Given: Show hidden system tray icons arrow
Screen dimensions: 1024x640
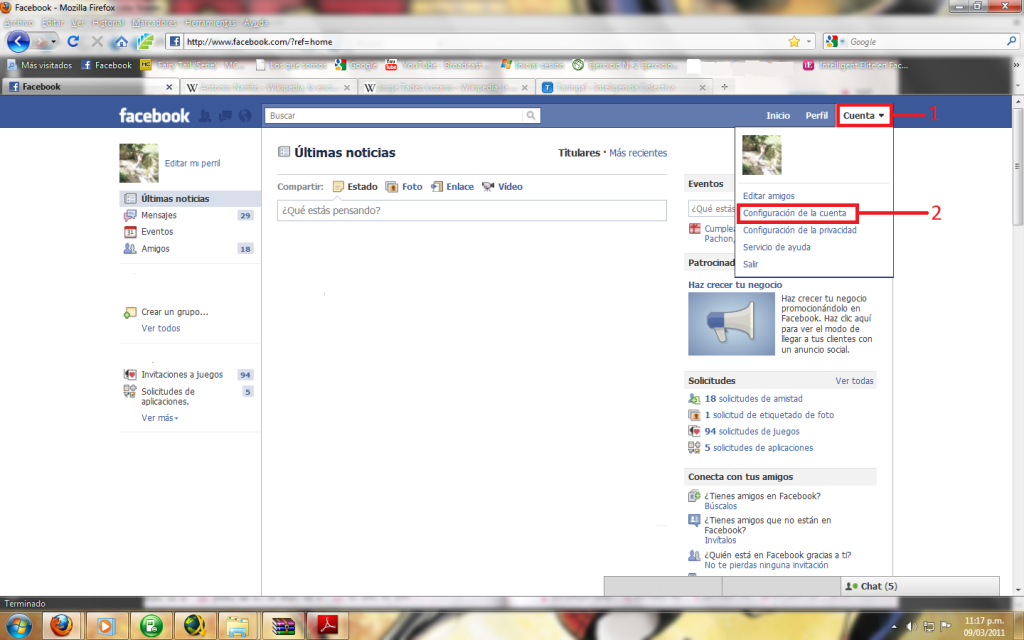Looking at the screenshot, I should click(894, 627).
